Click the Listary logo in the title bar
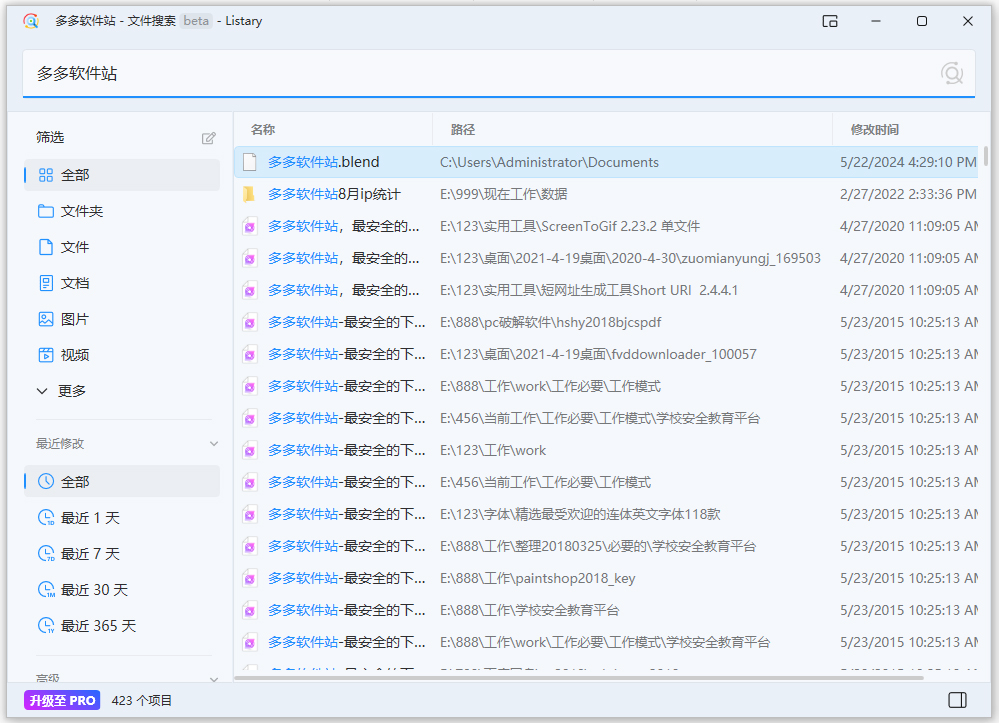999x723 pixels. pos(30,20)
